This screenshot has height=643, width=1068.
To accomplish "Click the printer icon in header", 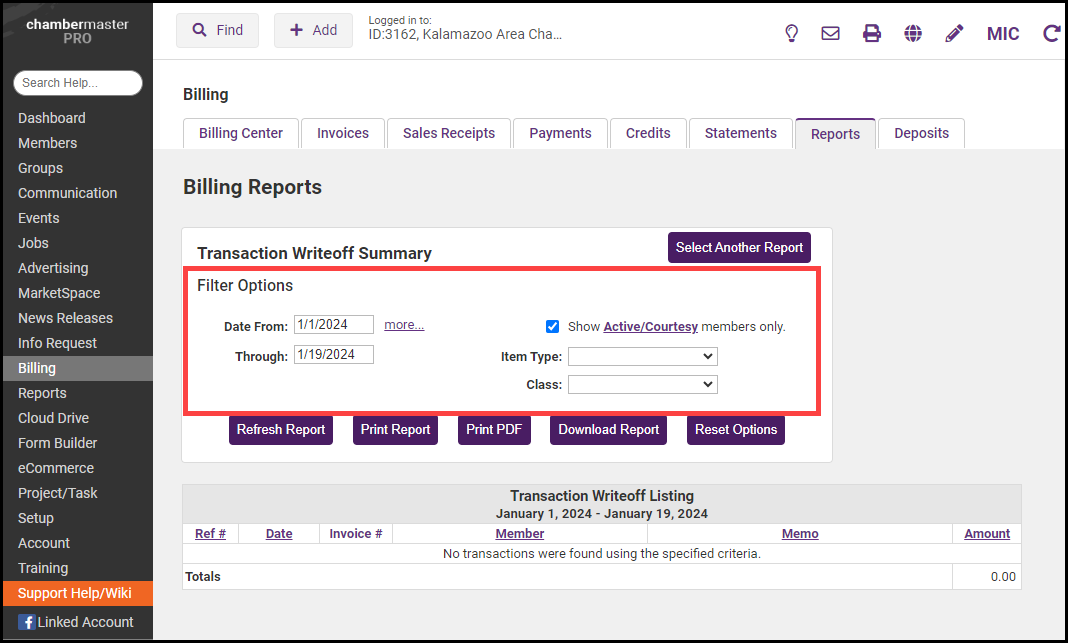I will (x=872, y=33).
